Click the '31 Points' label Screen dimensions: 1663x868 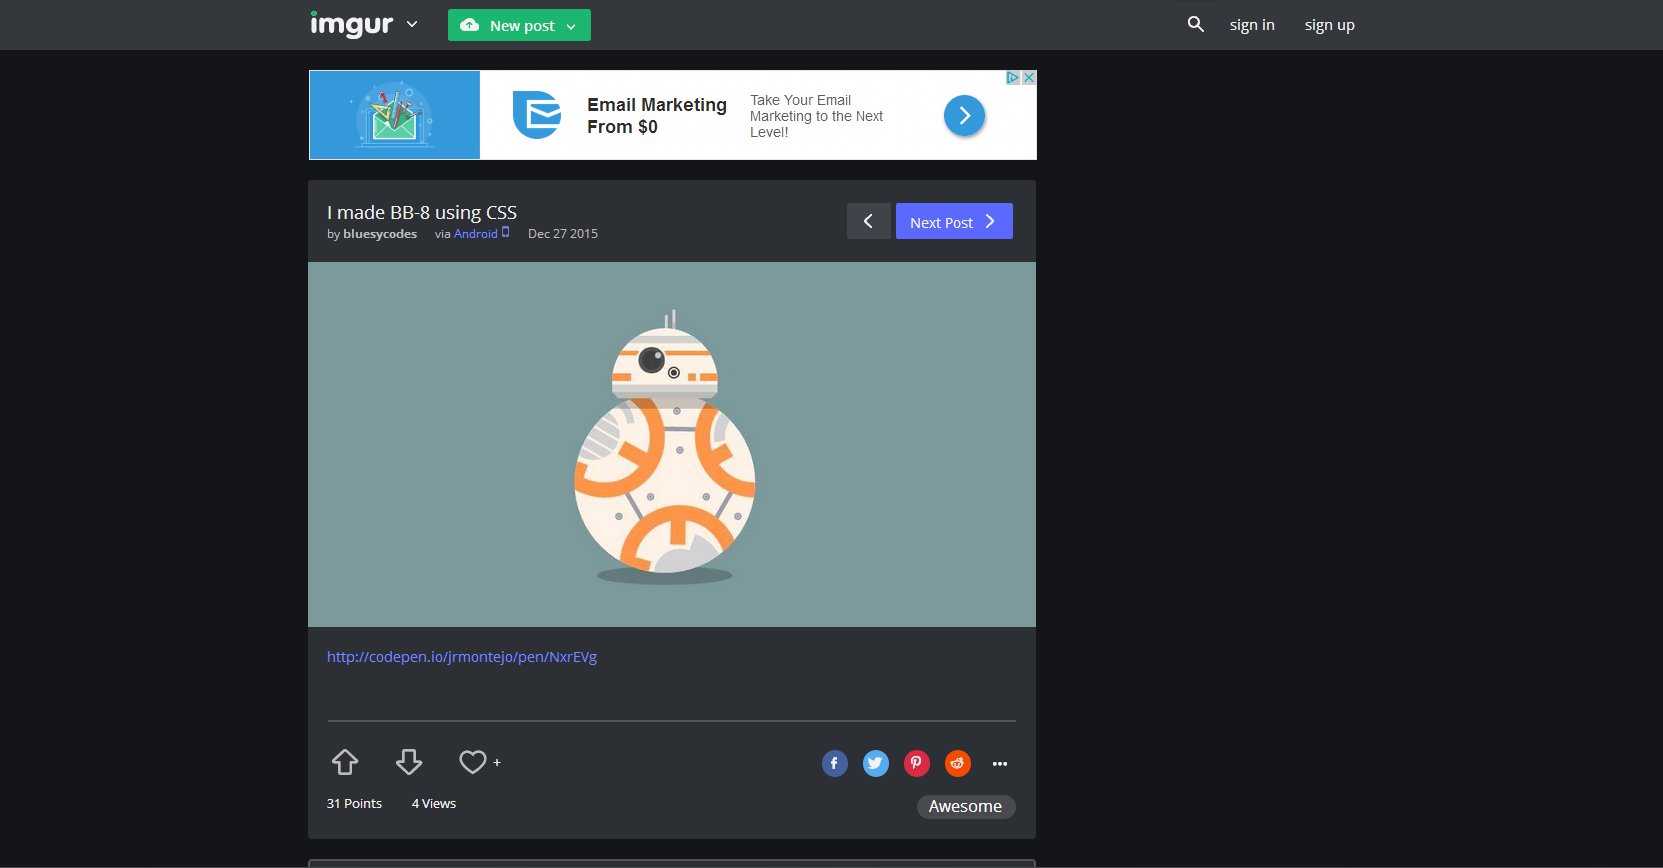pyautogui.click(x=354, y=804)
